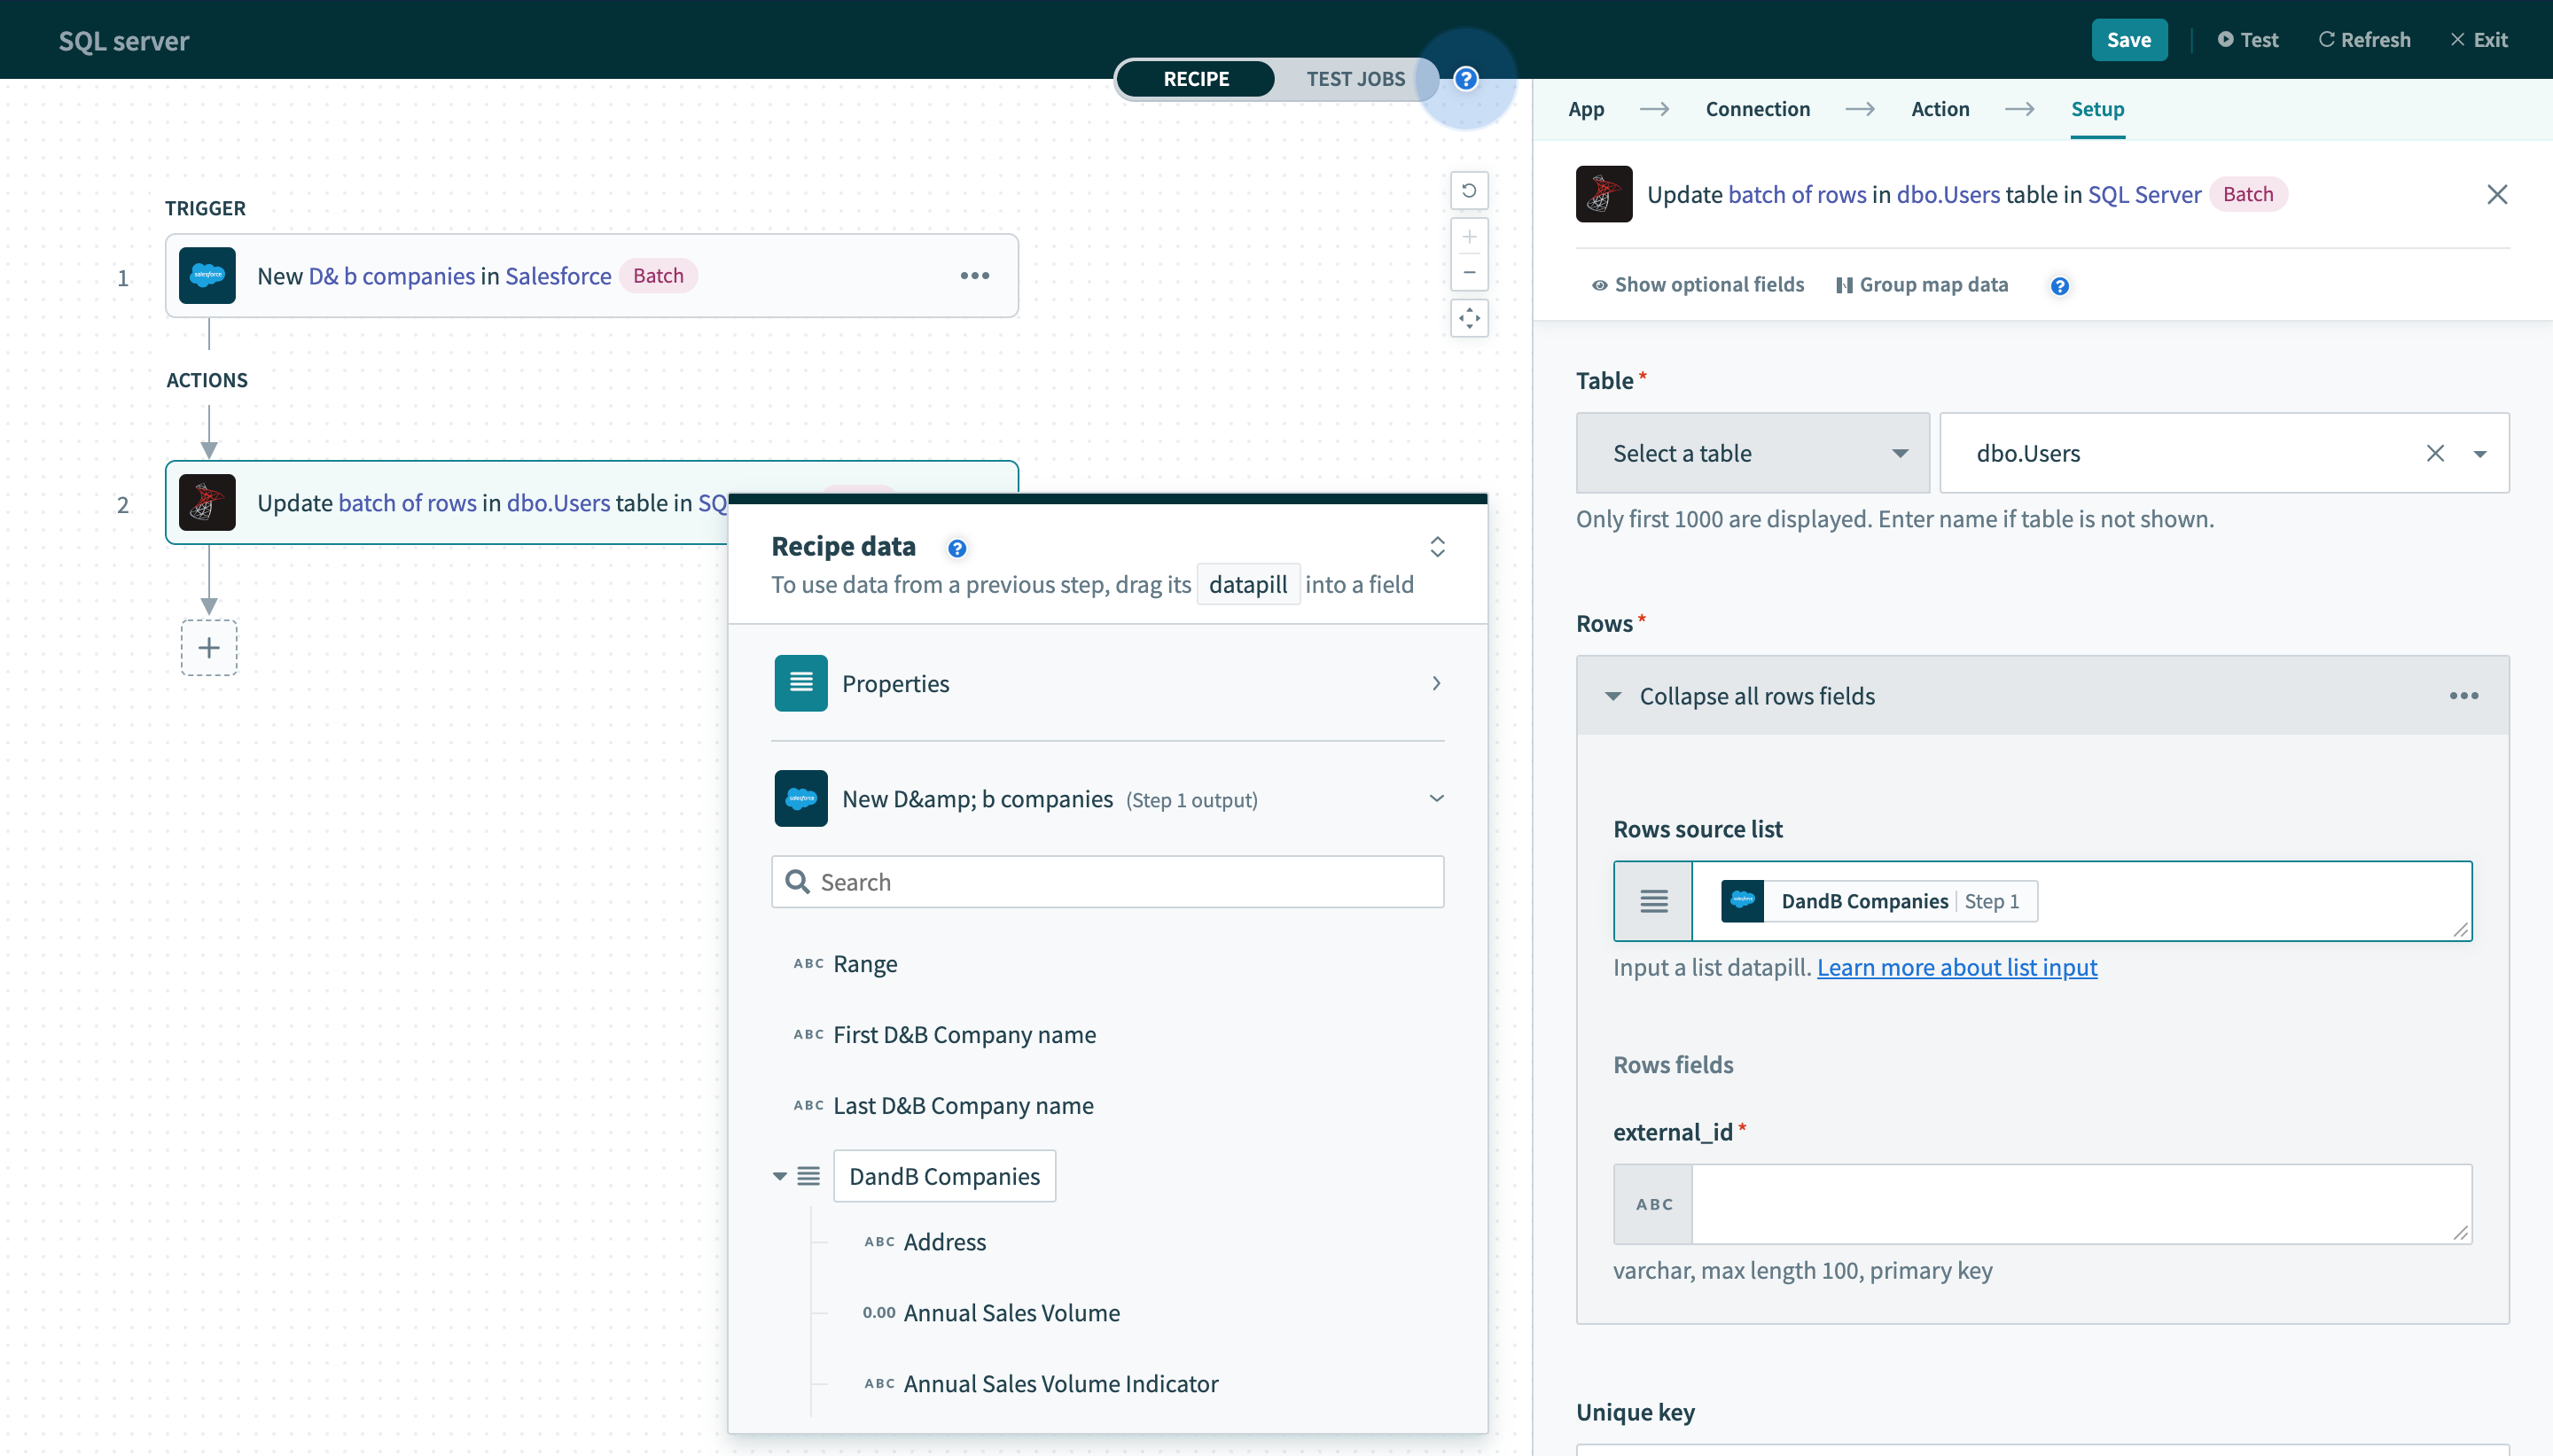Click the Salesforce trigger icon in step 1

pos(205,275)
